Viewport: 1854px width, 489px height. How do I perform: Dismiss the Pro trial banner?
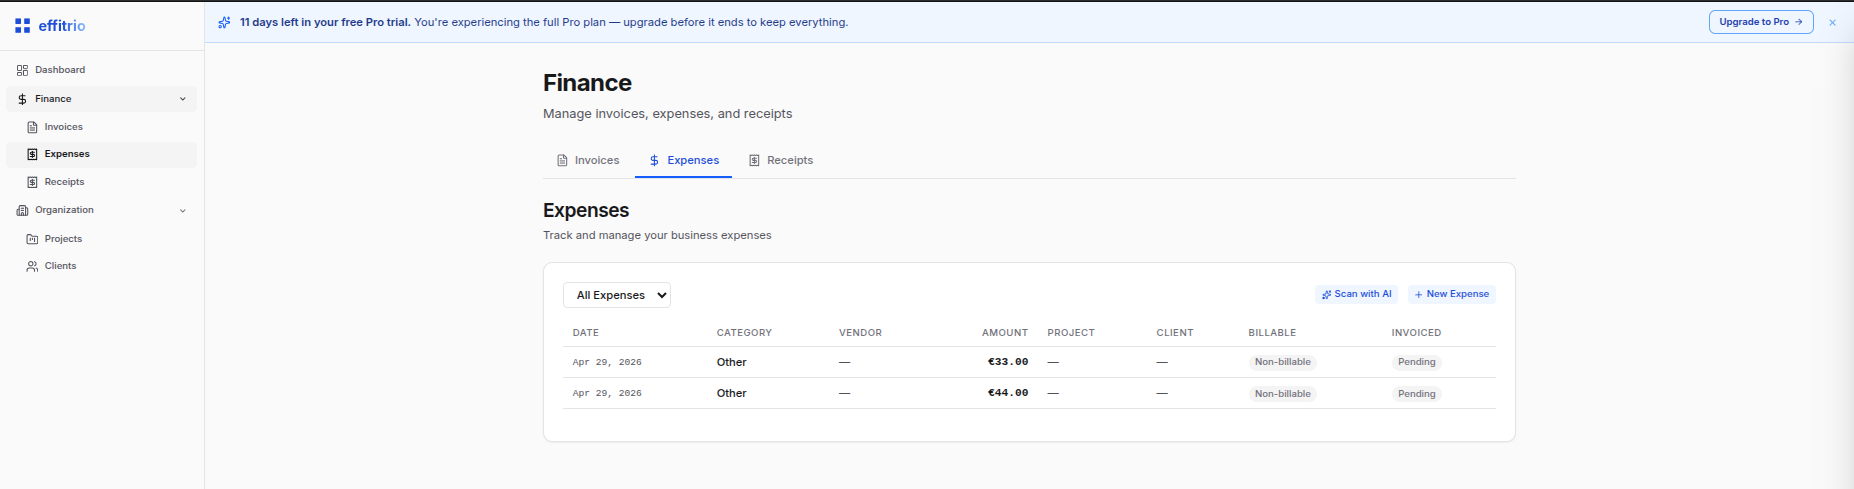[x=1832, y=22]
